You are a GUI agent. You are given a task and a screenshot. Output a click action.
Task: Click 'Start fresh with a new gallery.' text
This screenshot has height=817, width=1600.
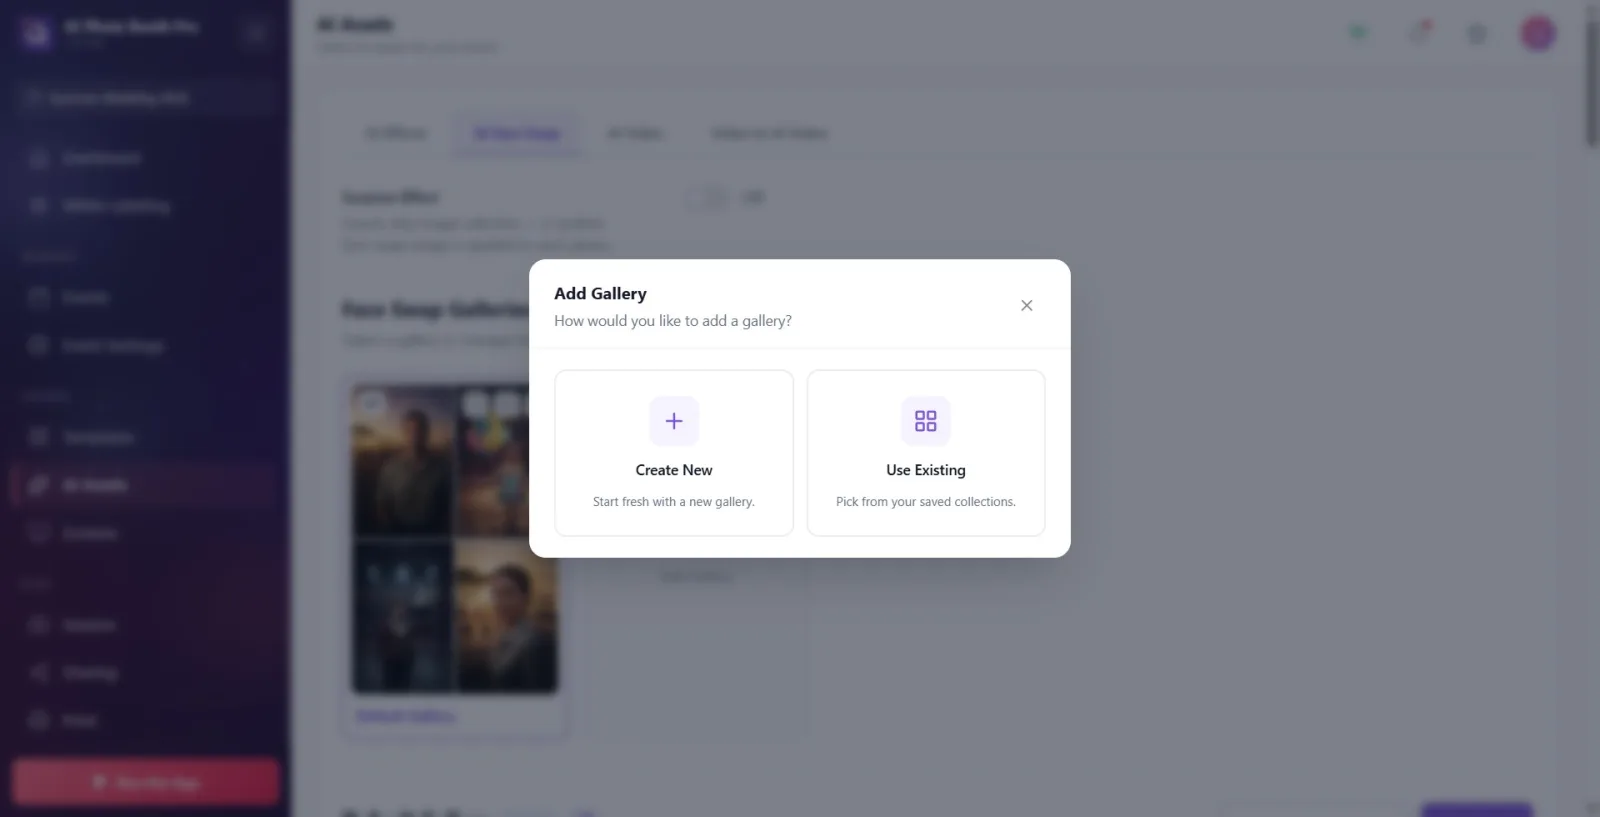(674, 502)
